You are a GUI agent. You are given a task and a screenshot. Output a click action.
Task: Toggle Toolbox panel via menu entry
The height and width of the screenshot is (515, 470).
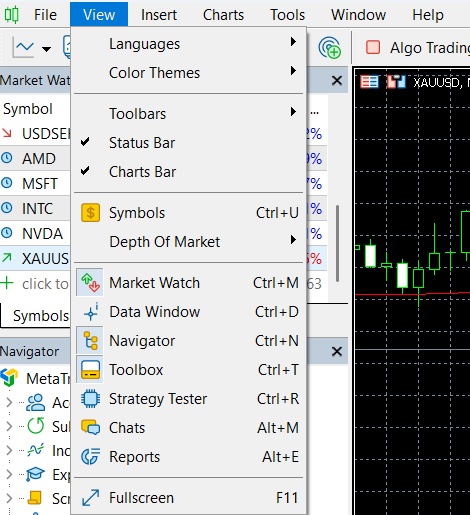tap(188, 370)
